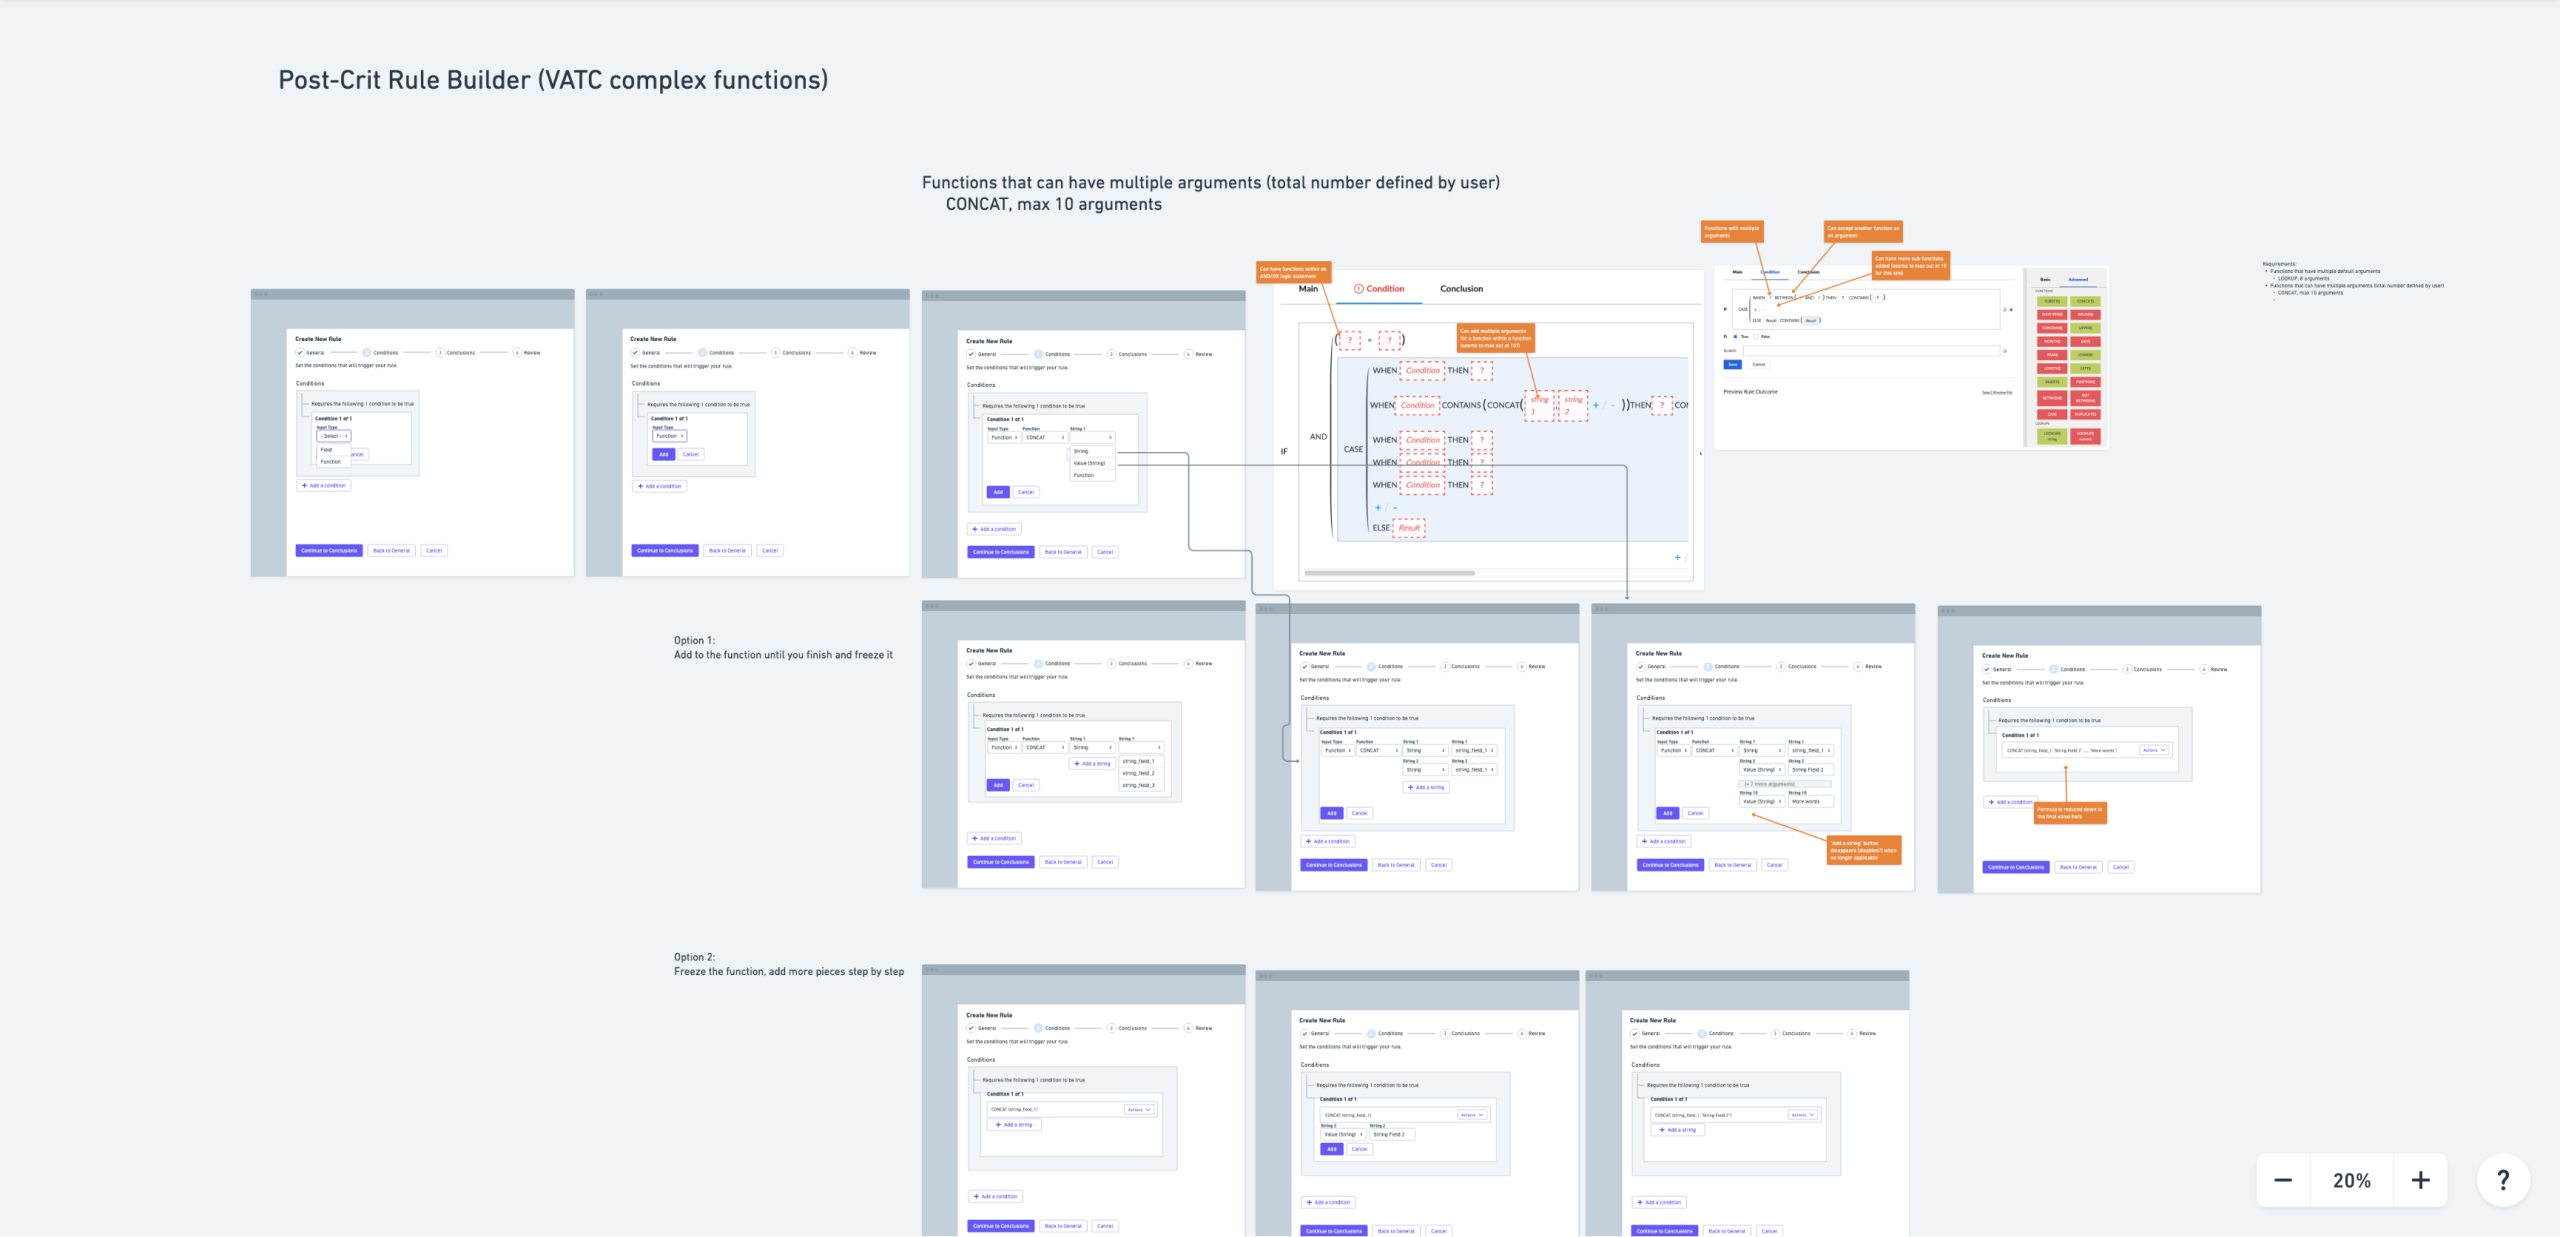Select the False radio button

pyautogui.click(x=1755, y=337)
